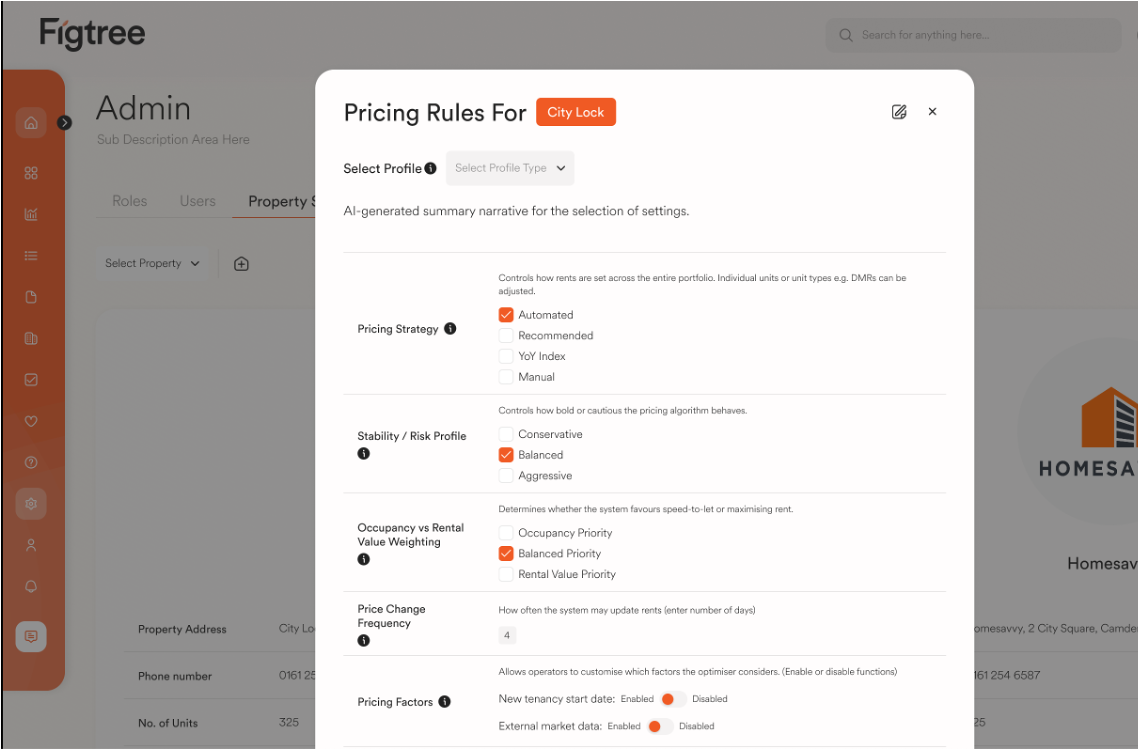Open the heart favorites icon in sidebar
Image resolution: width=1138 pixels, height=750 pixels.
tap(31, 421)
